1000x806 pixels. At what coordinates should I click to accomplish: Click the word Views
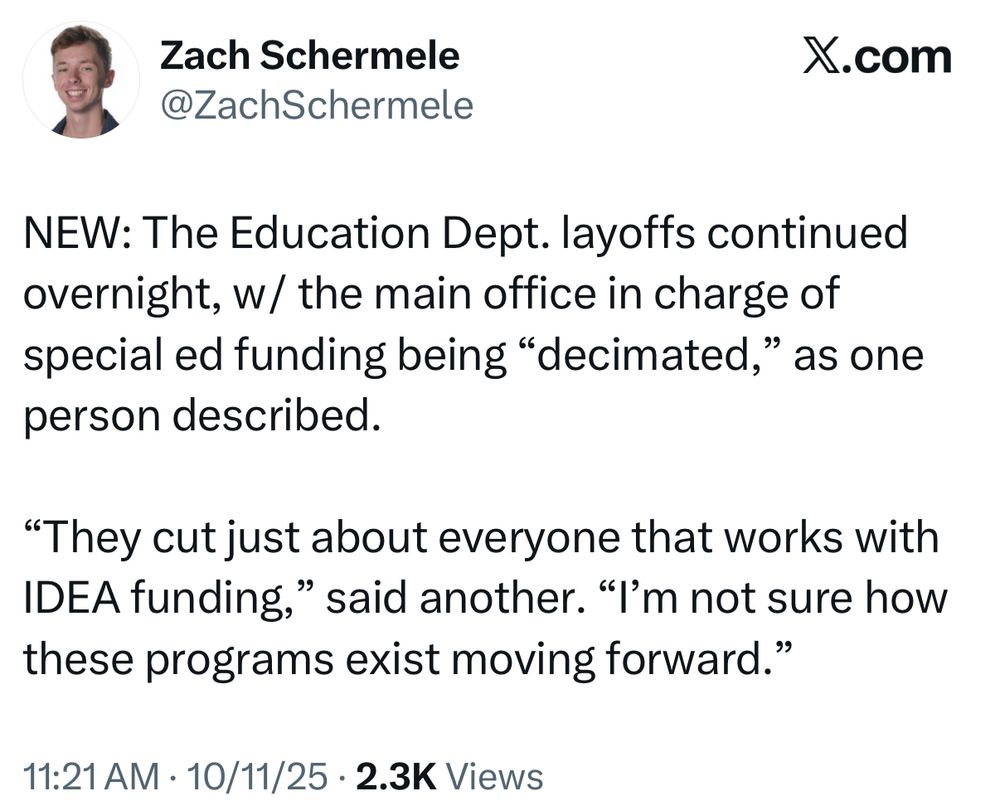tap(495, 777)
